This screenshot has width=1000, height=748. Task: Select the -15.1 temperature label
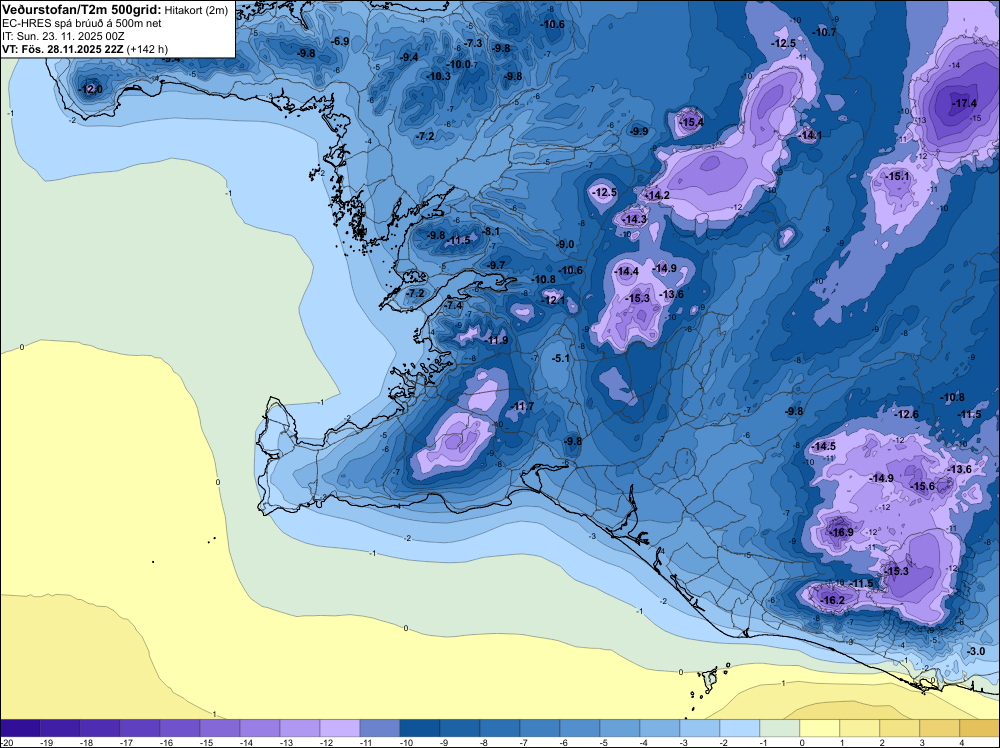pyautogui.click(x=898, y=176)
